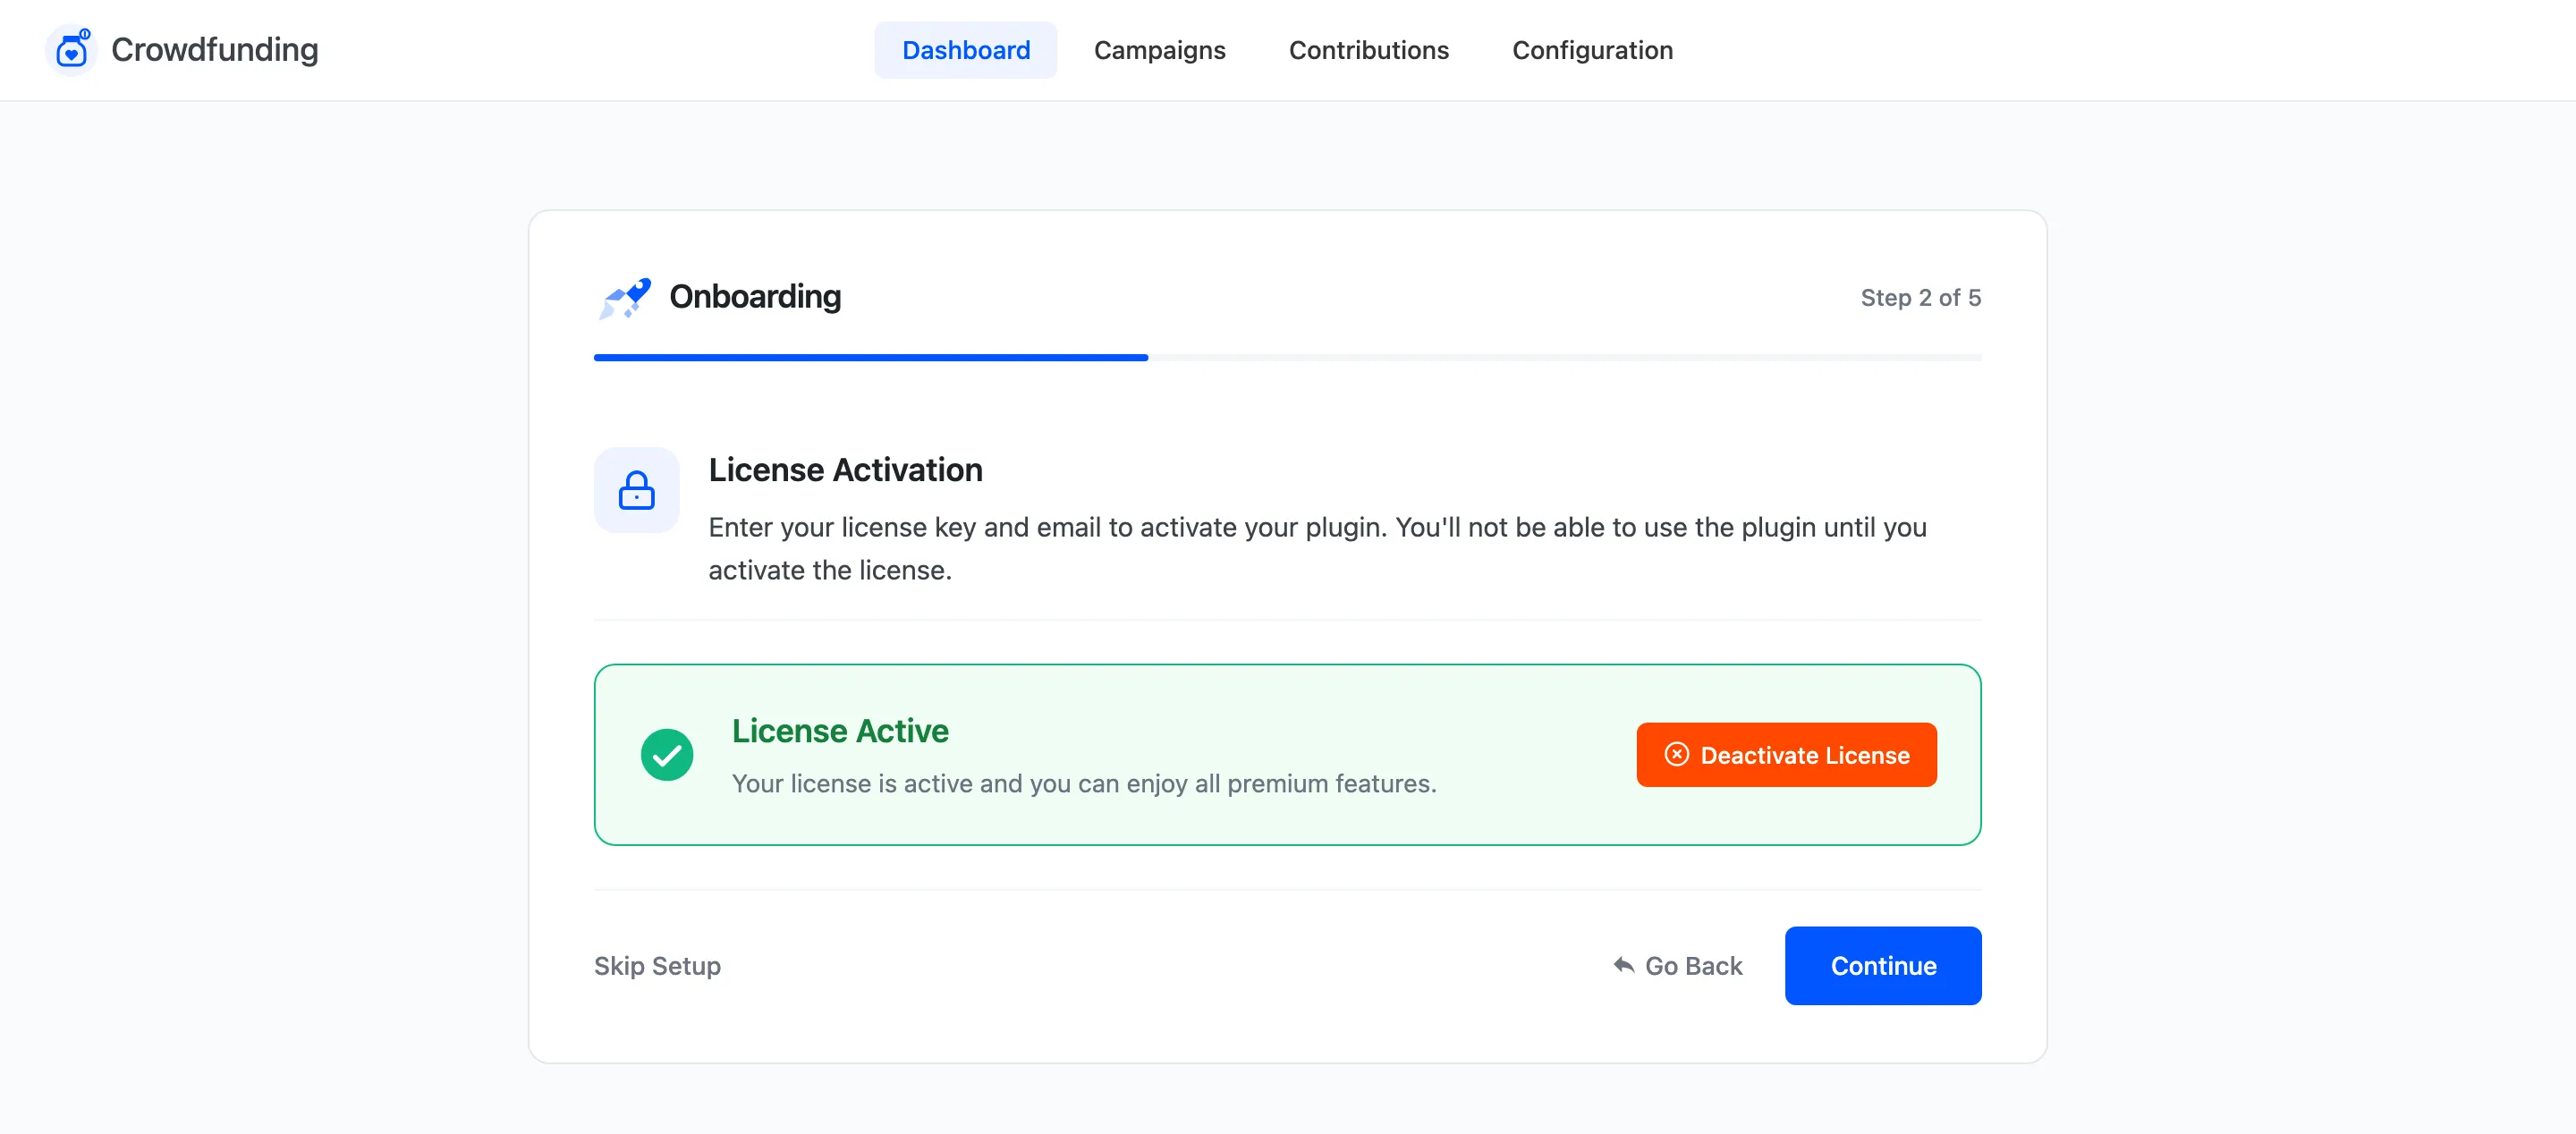Click the Deactivate License button
Image resolution: width=2576 pixels, height=1134 pixels.
(1786, 755)
